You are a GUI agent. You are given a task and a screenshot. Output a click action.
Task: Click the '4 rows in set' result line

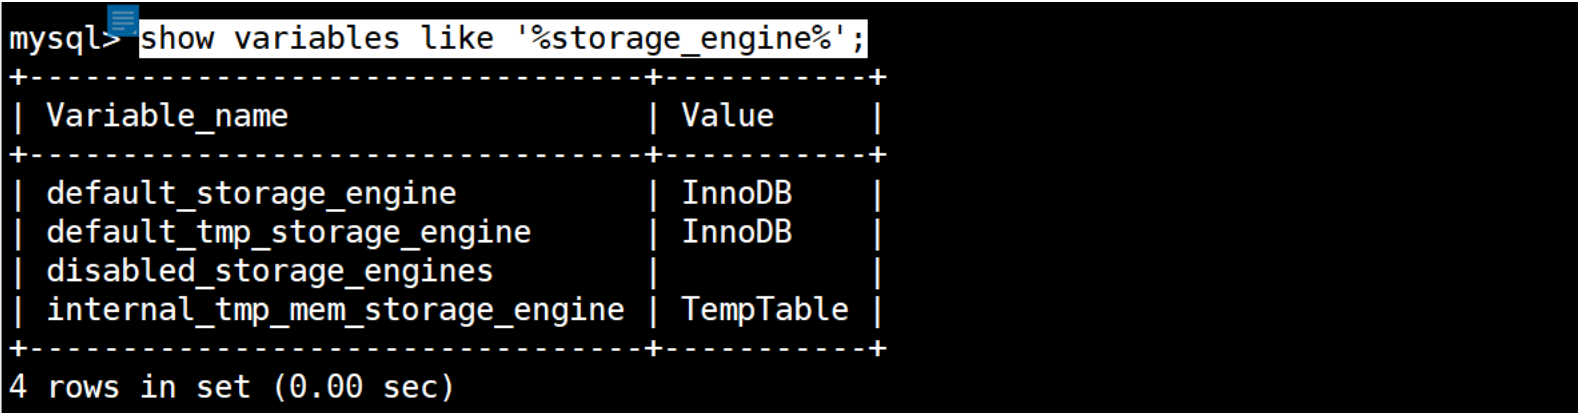130,387
